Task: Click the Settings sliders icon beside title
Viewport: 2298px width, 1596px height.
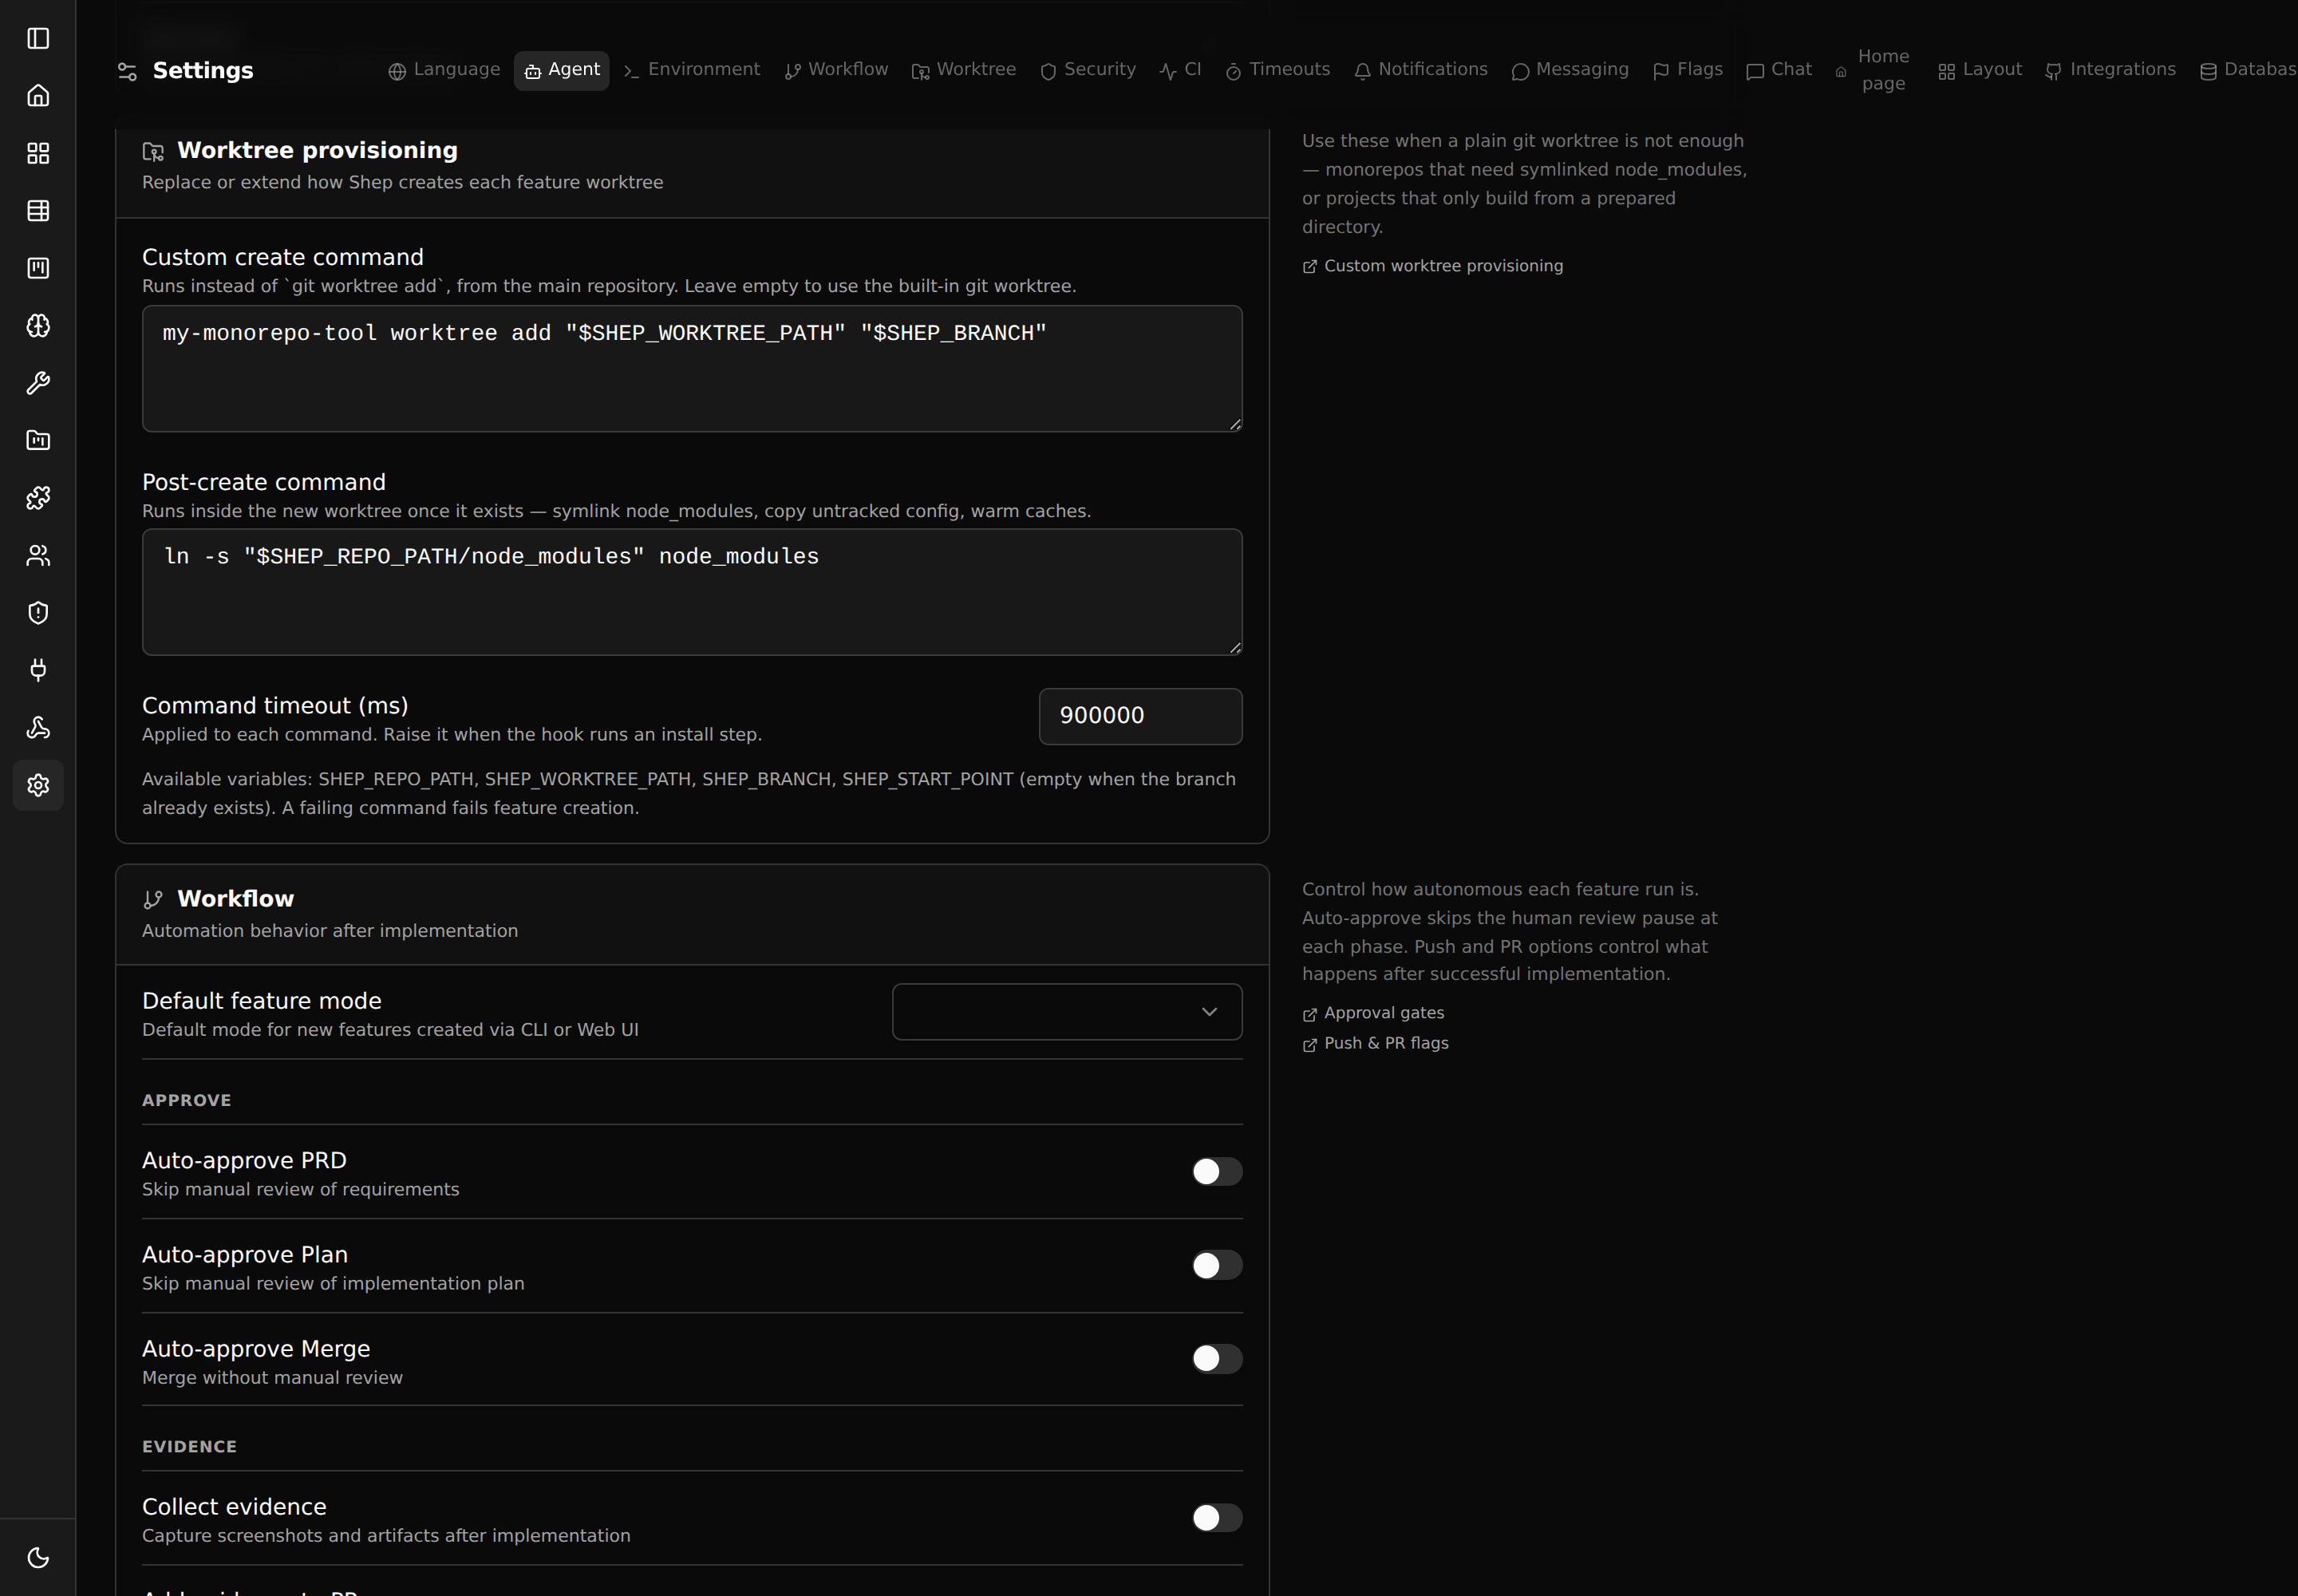Action: coord(127,71)
